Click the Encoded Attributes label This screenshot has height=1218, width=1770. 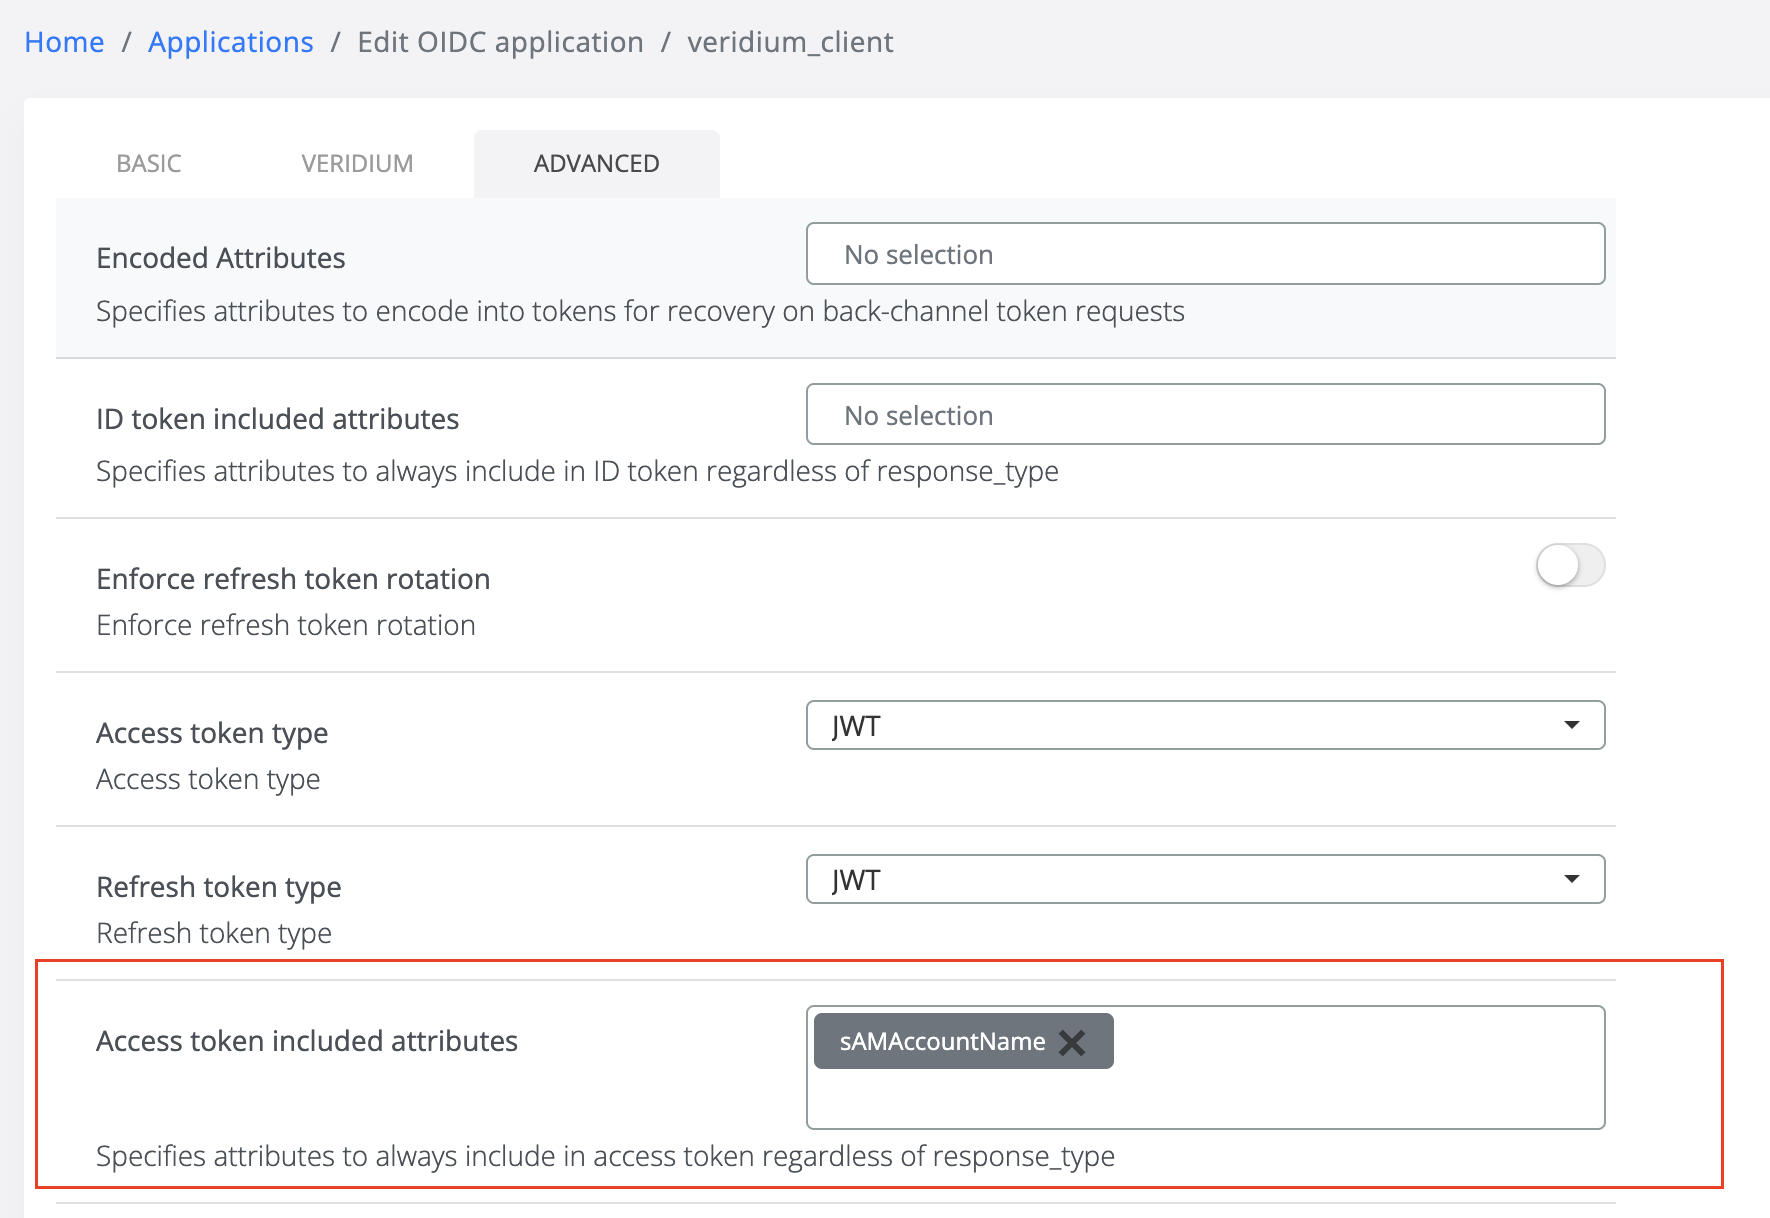pos(220,258)
